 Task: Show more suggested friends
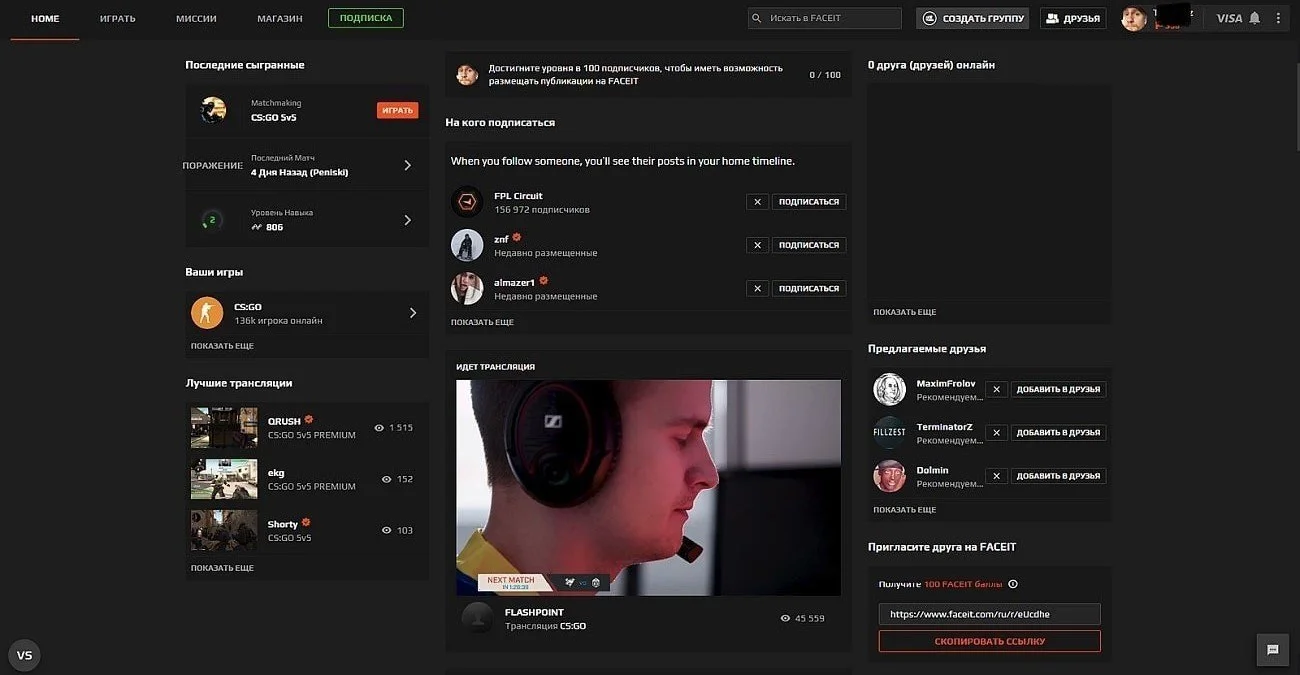point(904,510)
